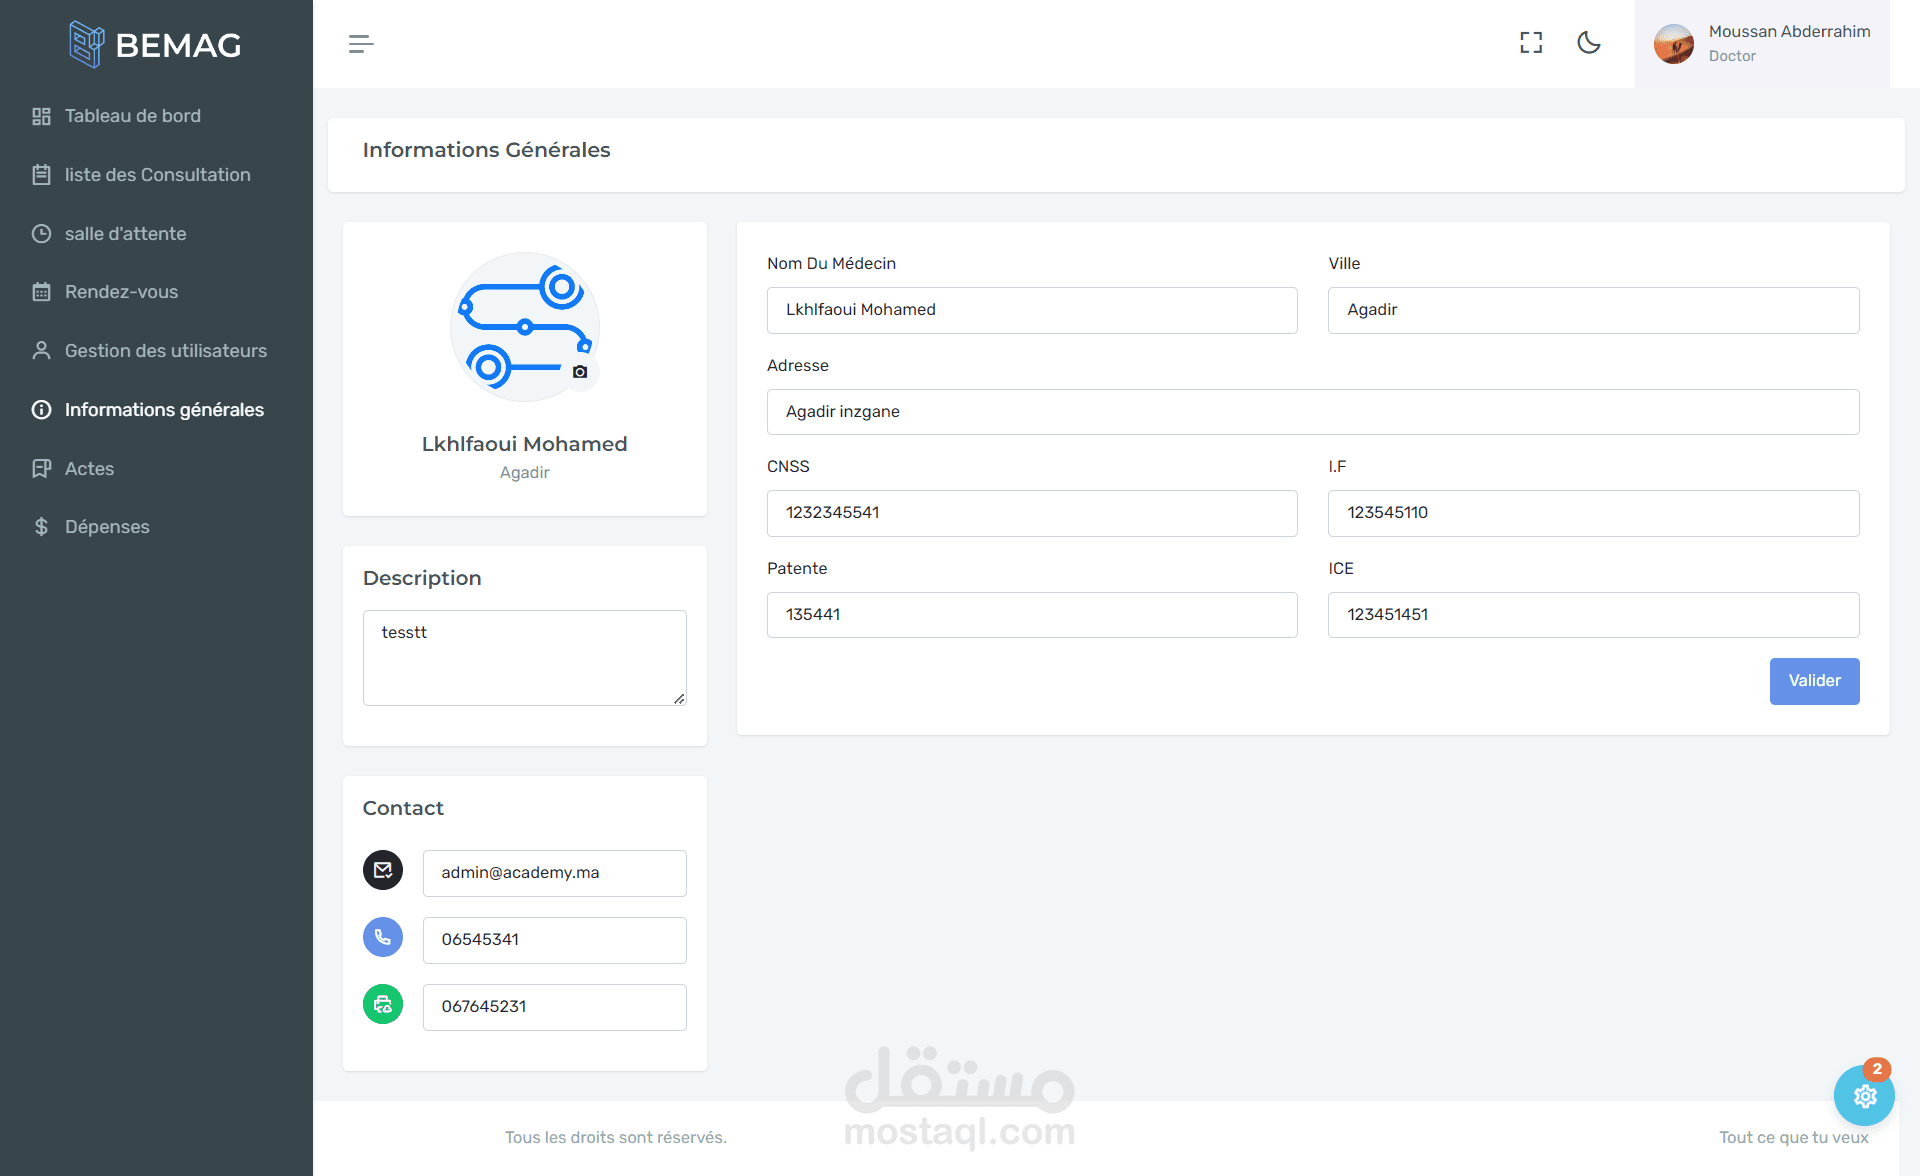Viewport: 1920px width, 1176px height.
Task: Click the blue phone icon
Action: [383, 937]
